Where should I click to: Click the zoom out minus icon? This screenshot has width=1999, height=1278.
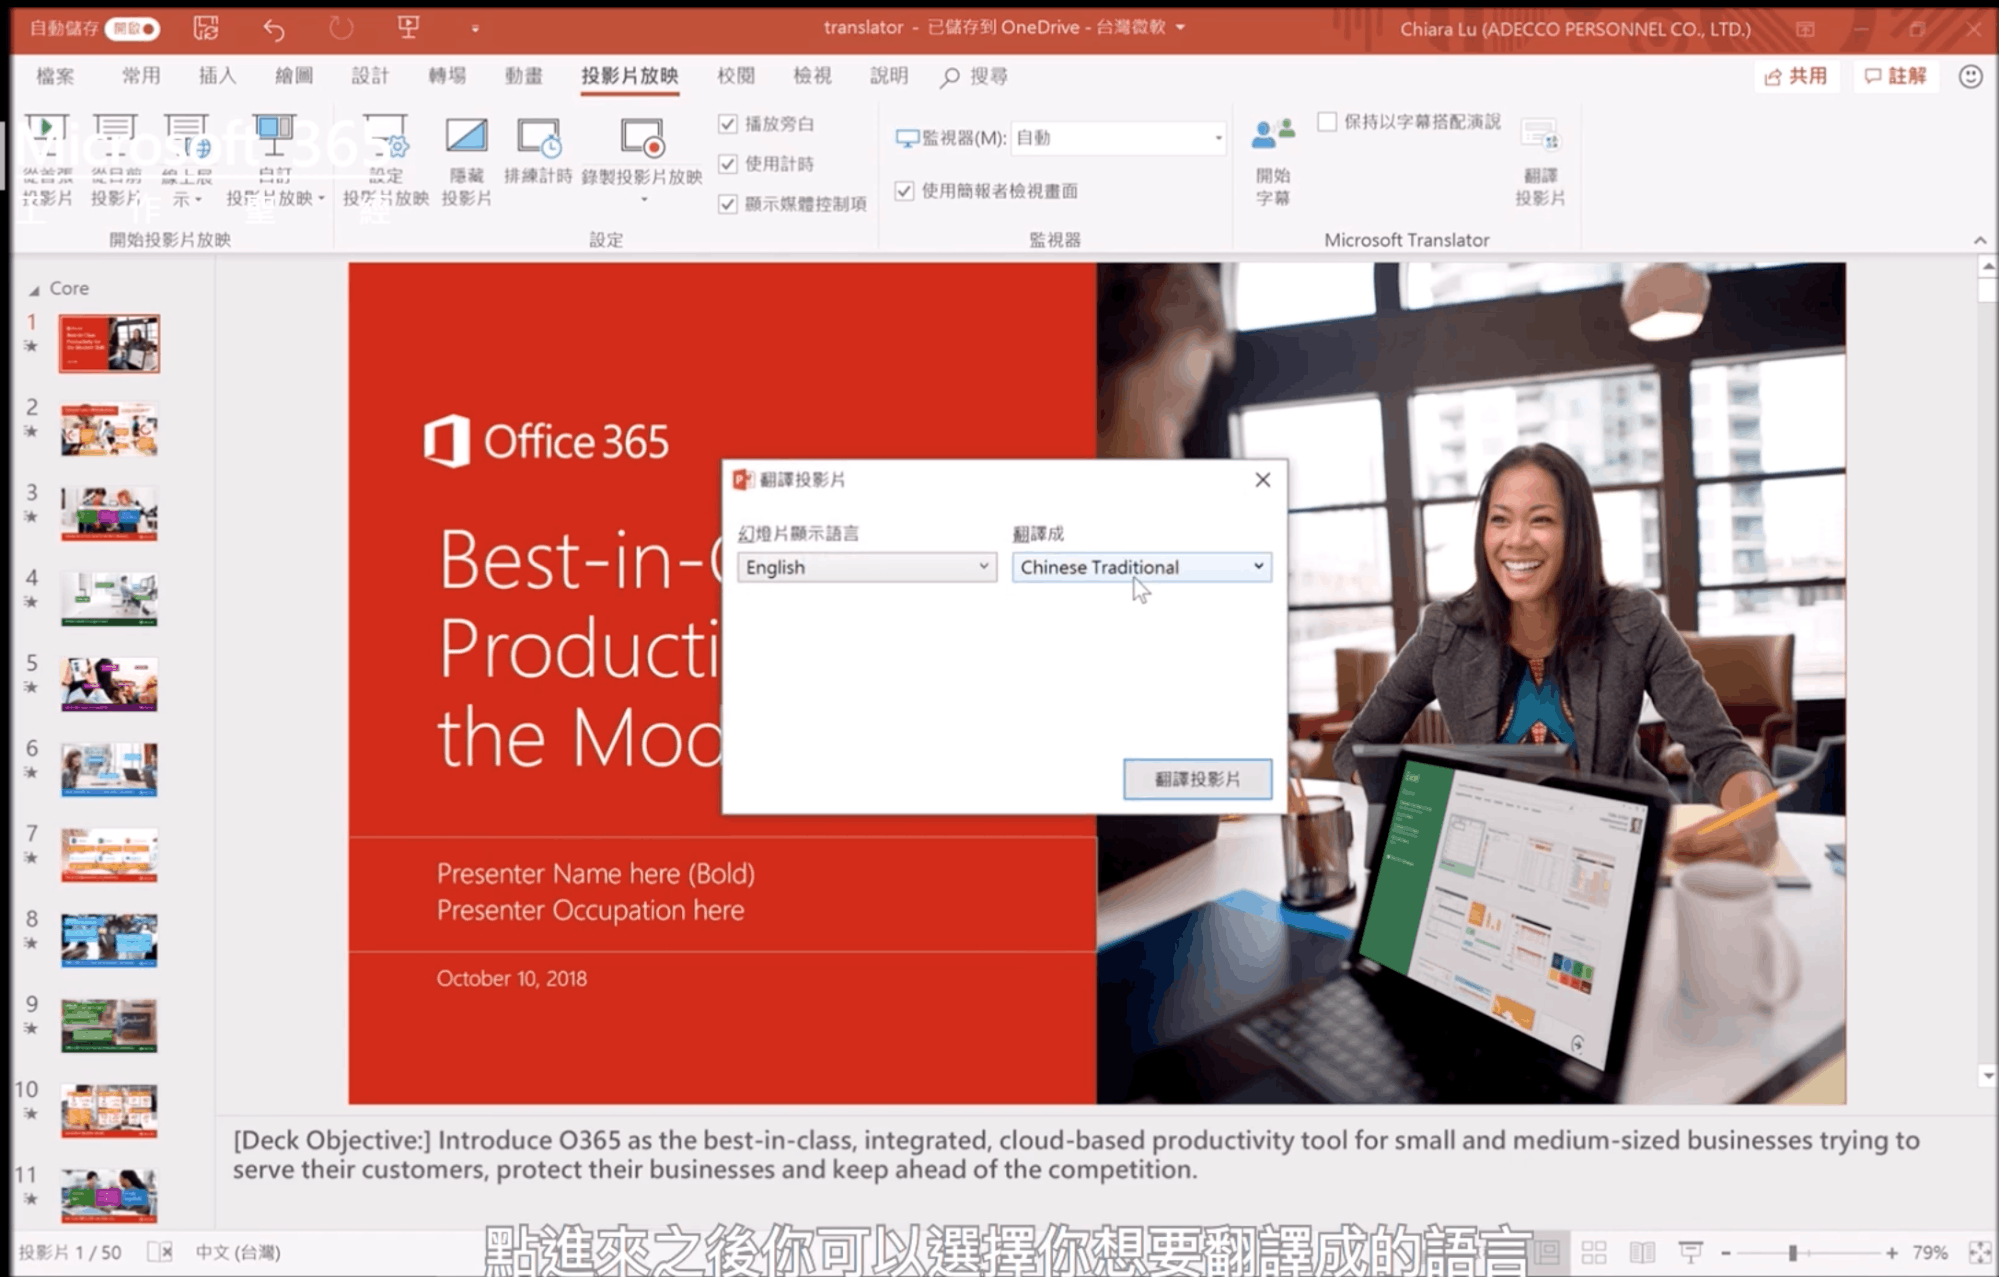pos(1726,1252)
